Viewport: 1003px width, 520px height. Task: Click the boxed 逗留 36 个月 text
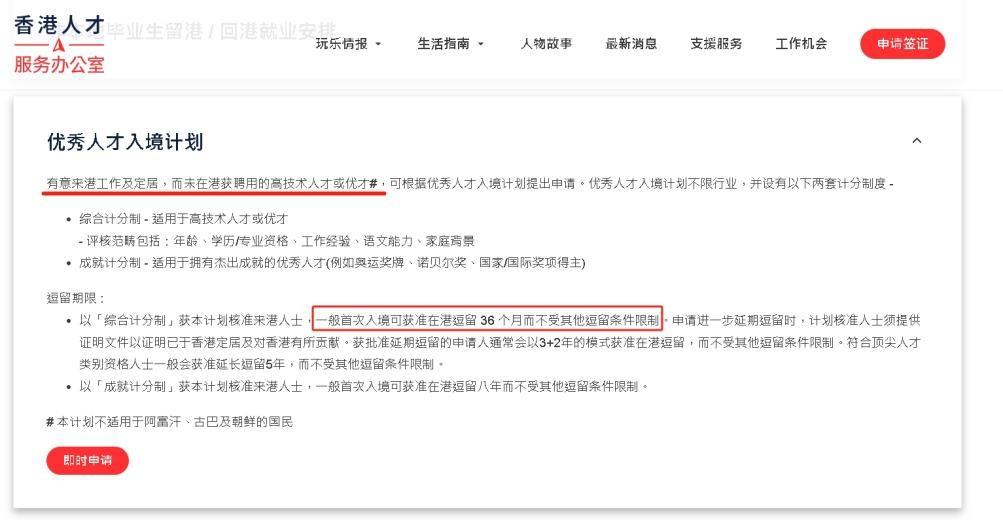pyautogui.click(x=487, y=320)
